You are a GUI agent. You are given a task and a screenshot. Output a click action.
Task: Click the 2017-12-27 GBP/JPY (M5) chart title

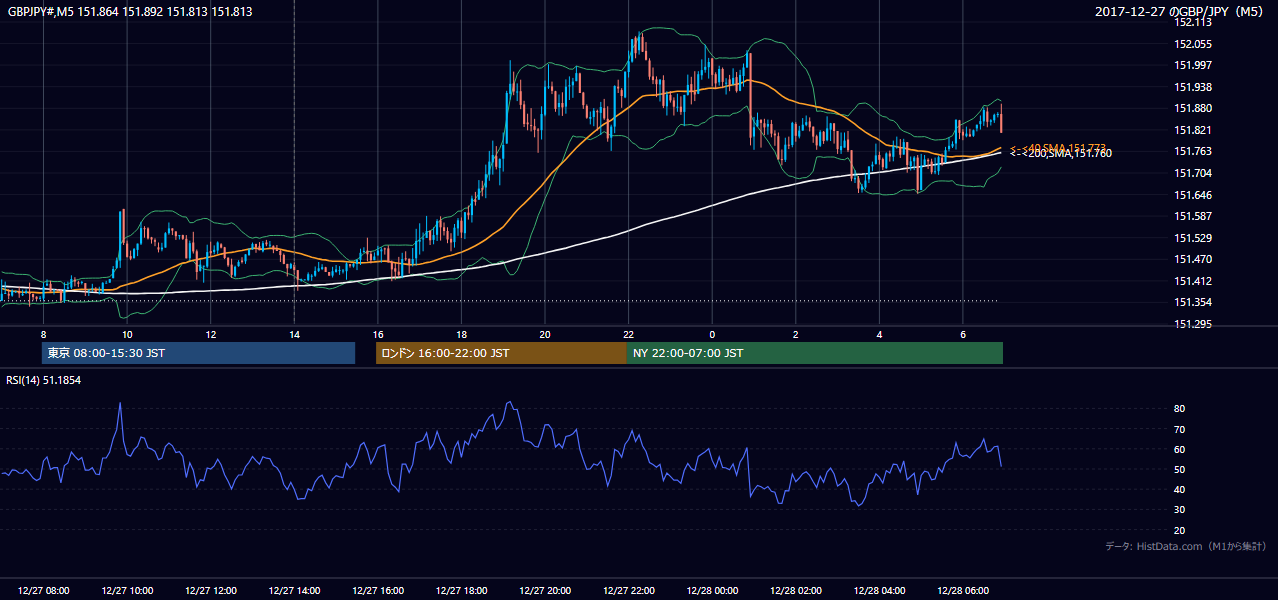point(1181,12)
